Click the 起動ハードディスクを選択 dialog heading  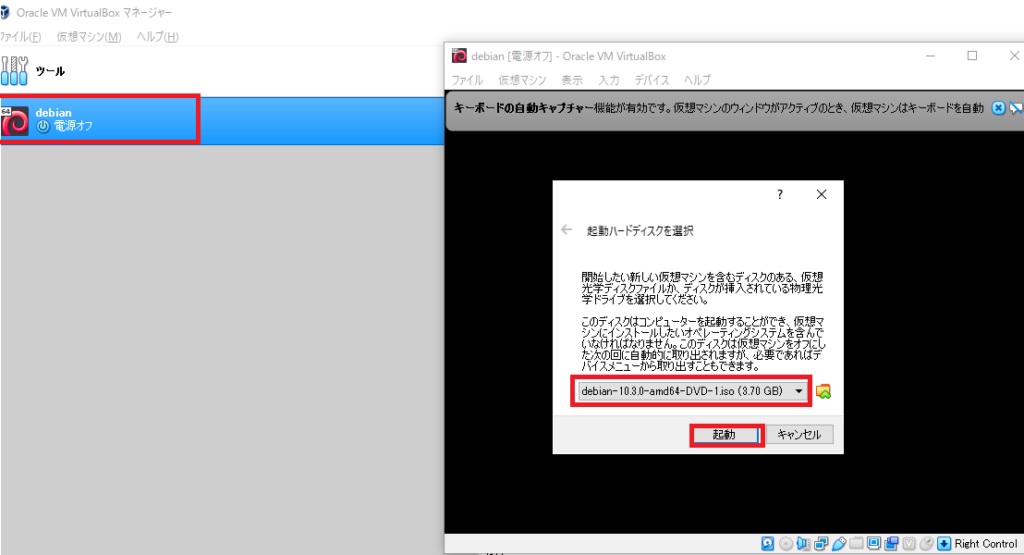coord(640,230)
